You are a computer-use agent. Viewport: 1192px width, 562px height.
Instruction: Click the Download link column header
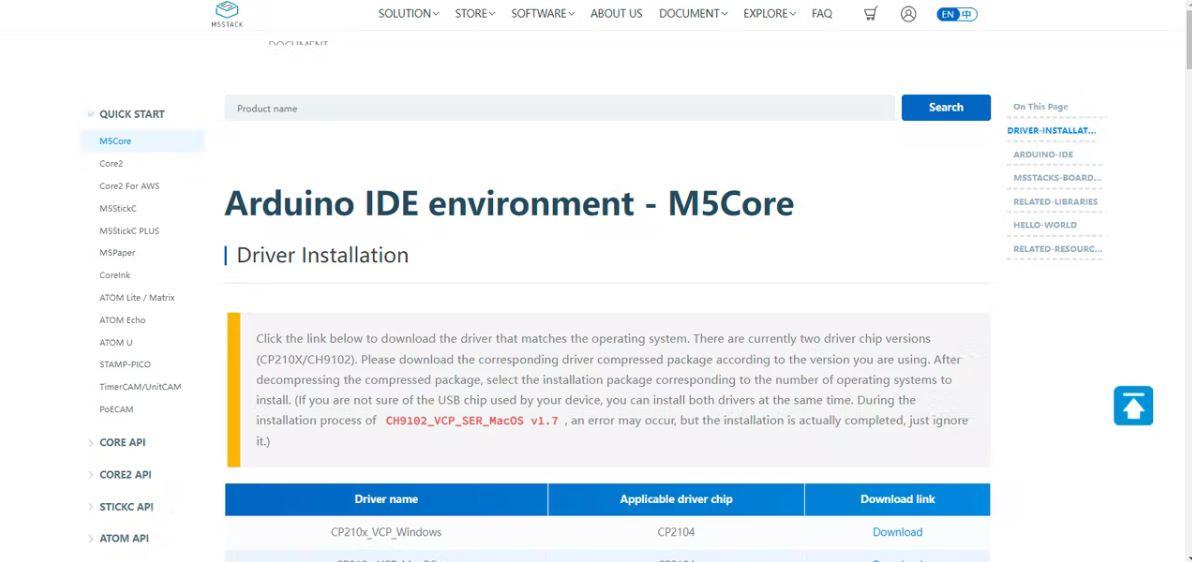point(898,500)
